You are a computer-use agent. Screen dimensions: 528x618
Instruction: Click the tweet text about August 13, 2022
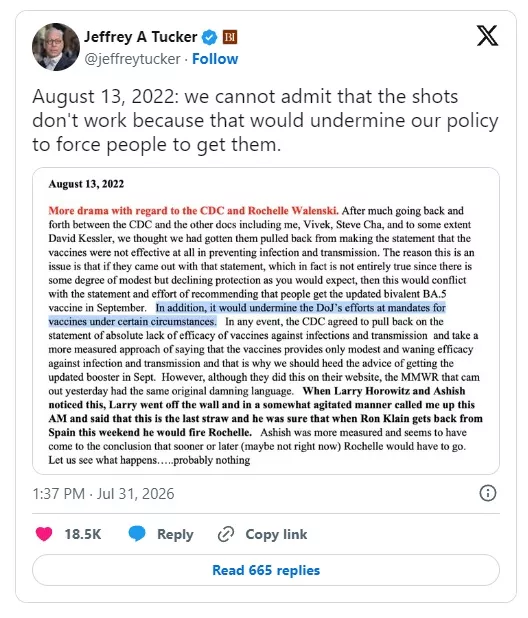tap(265, 120)
